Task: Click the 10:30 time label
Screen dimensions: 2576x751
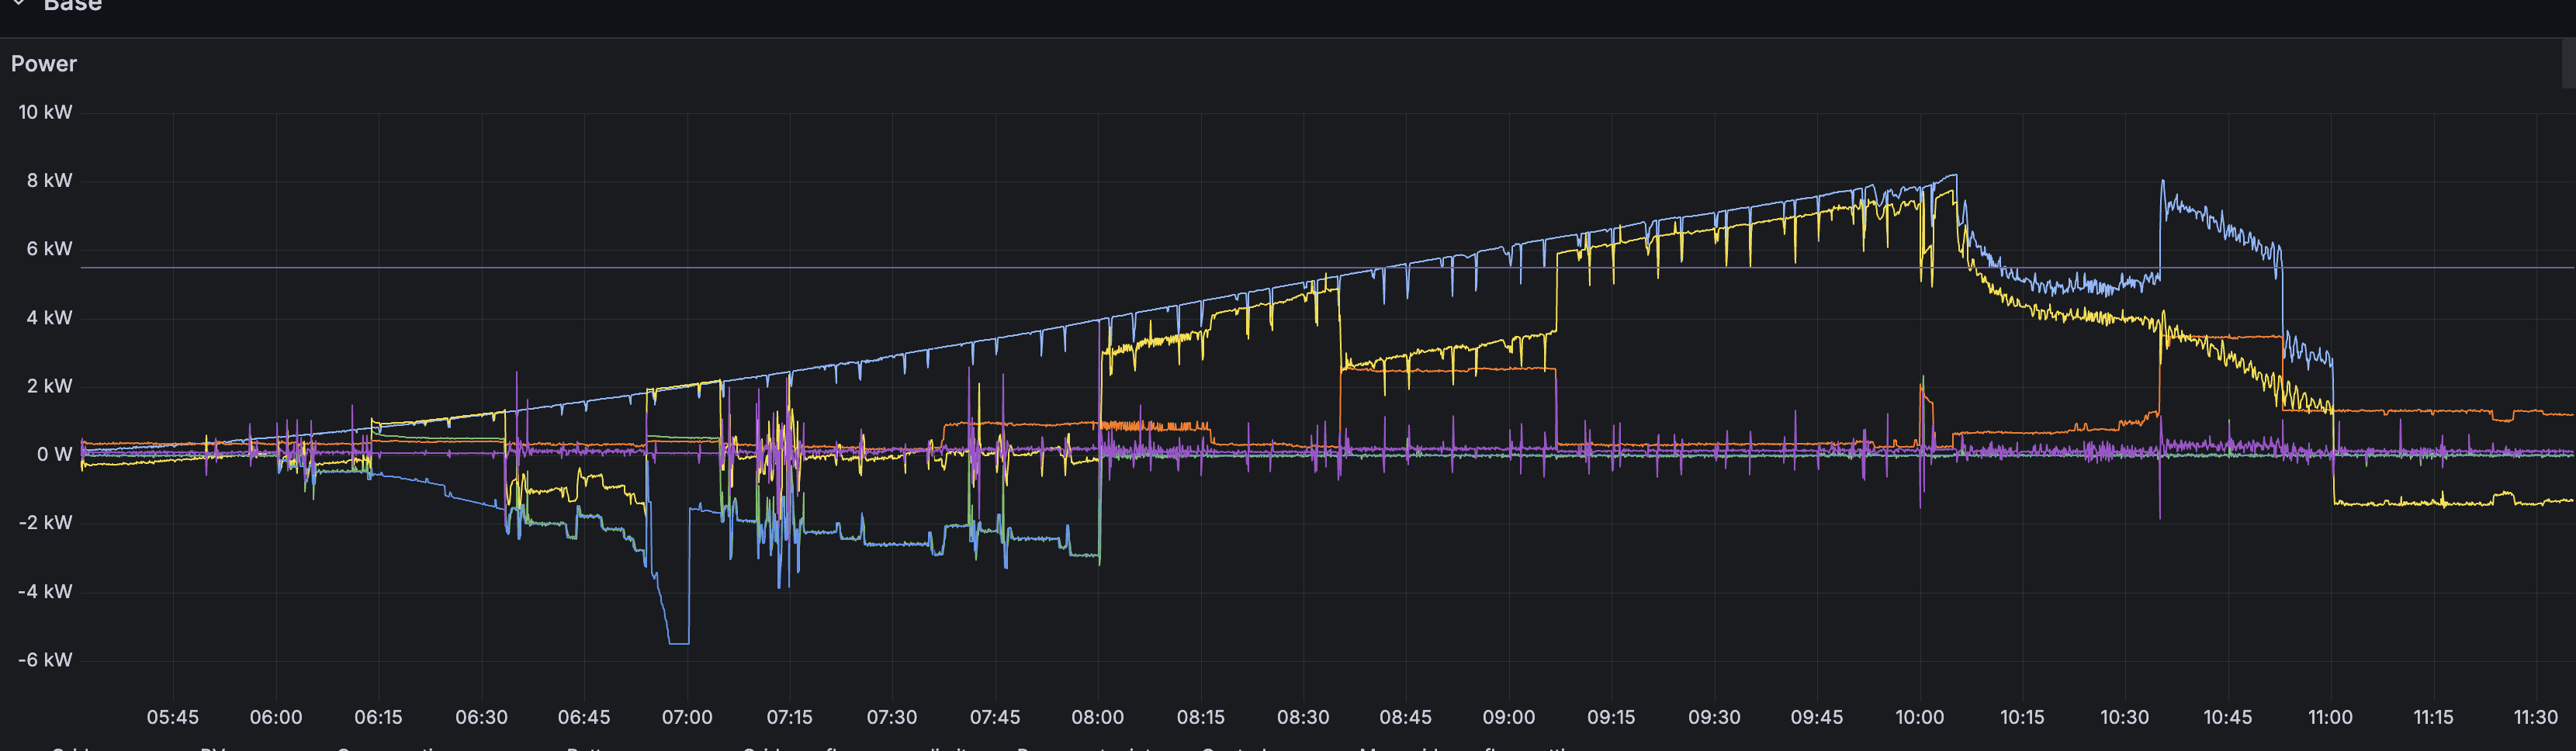Action: tap(2125, 717)
